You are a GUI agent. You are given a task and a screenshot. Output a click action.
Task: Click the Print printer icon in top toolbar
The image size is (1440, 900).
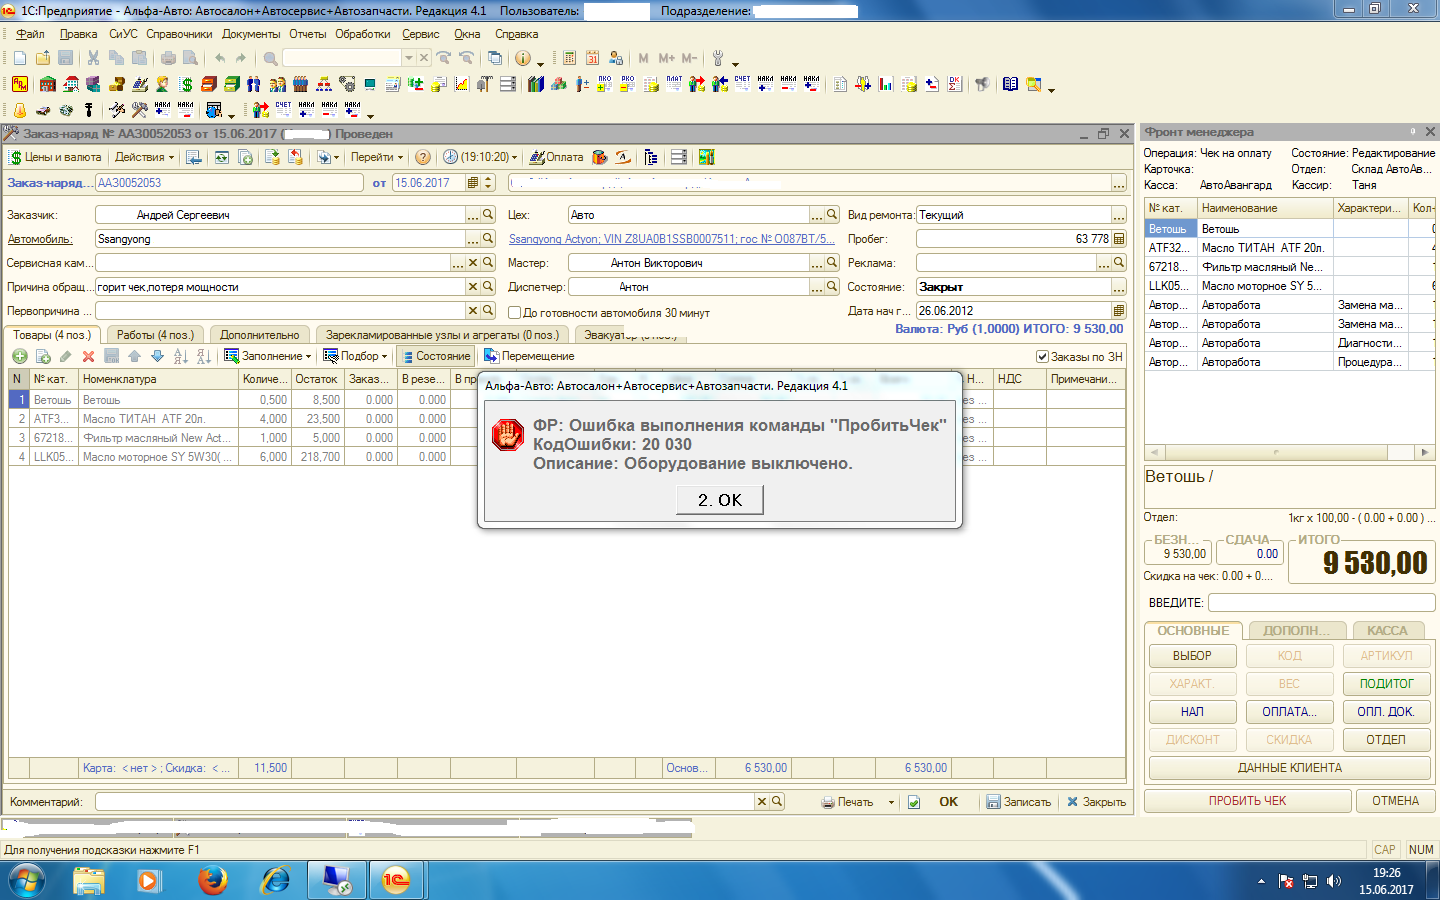(x=168, y=58)
